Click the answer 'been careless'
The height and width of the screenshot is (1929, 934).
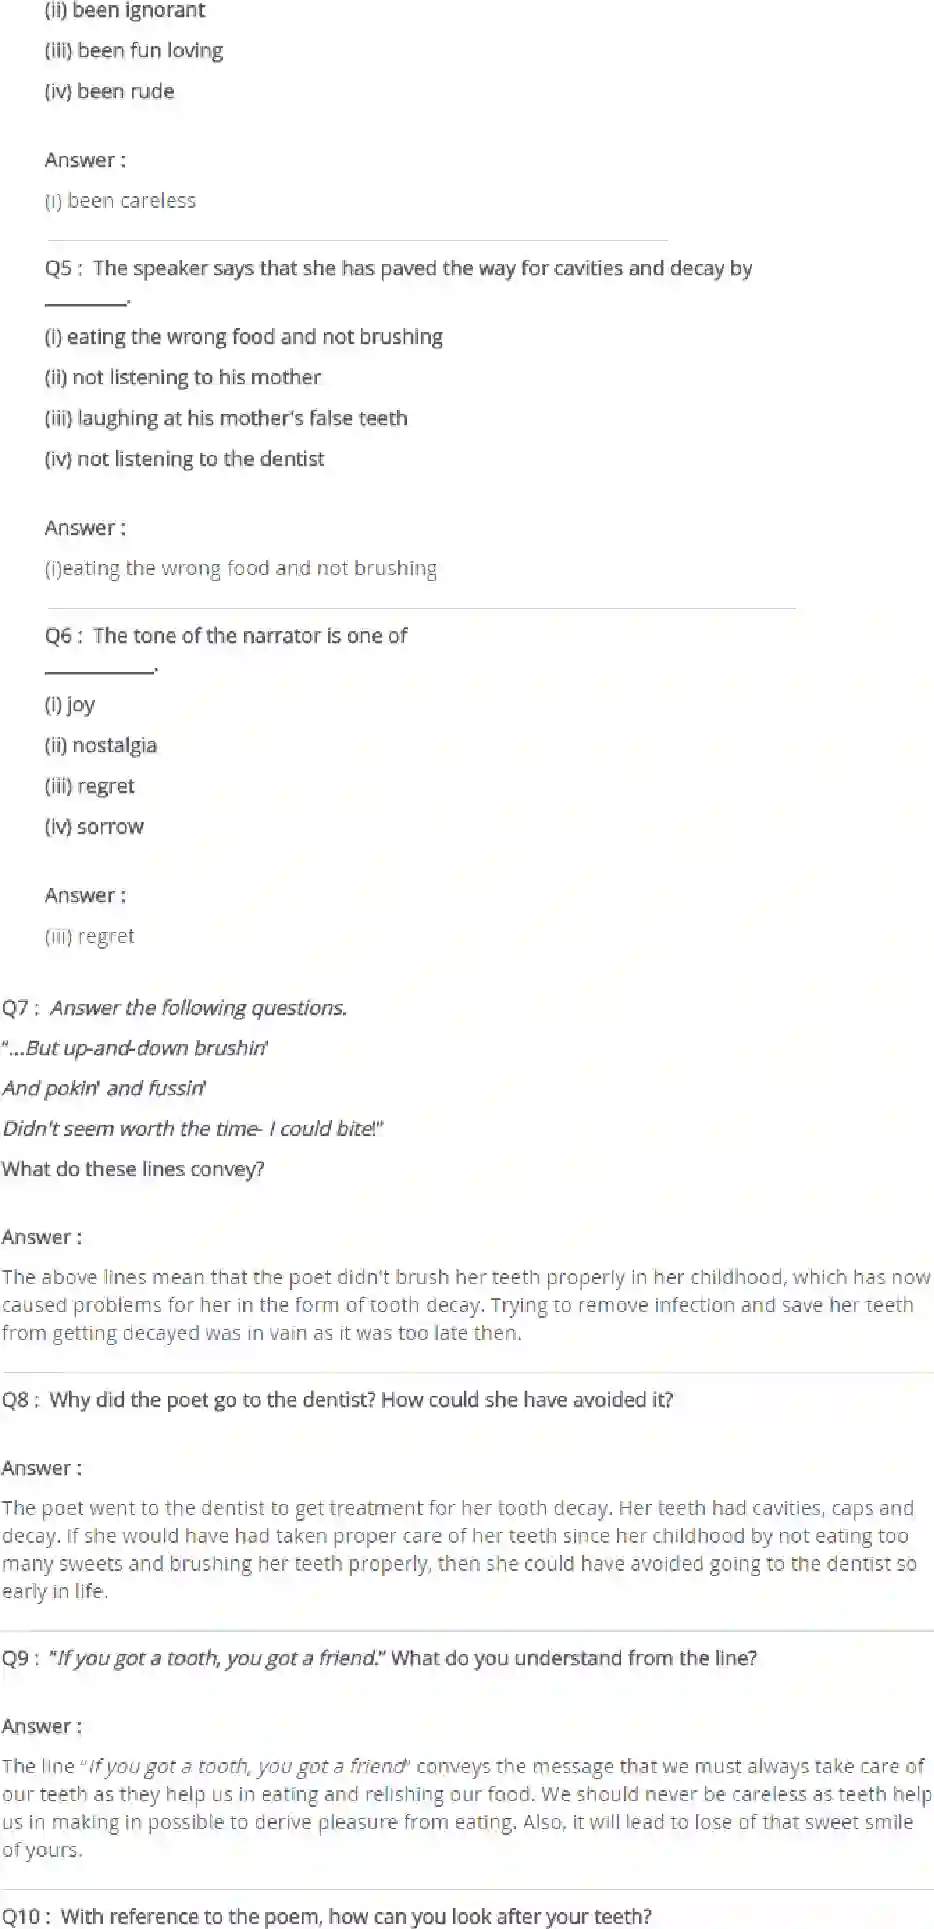click(x=120, y=201)
